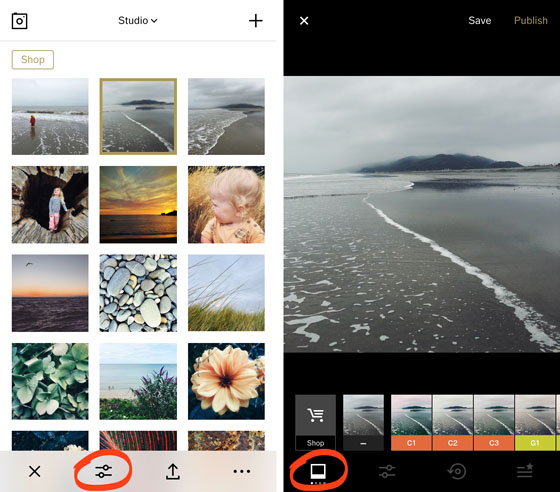
Task: Open the grey pebbles photo
Action: pos(138,293)
